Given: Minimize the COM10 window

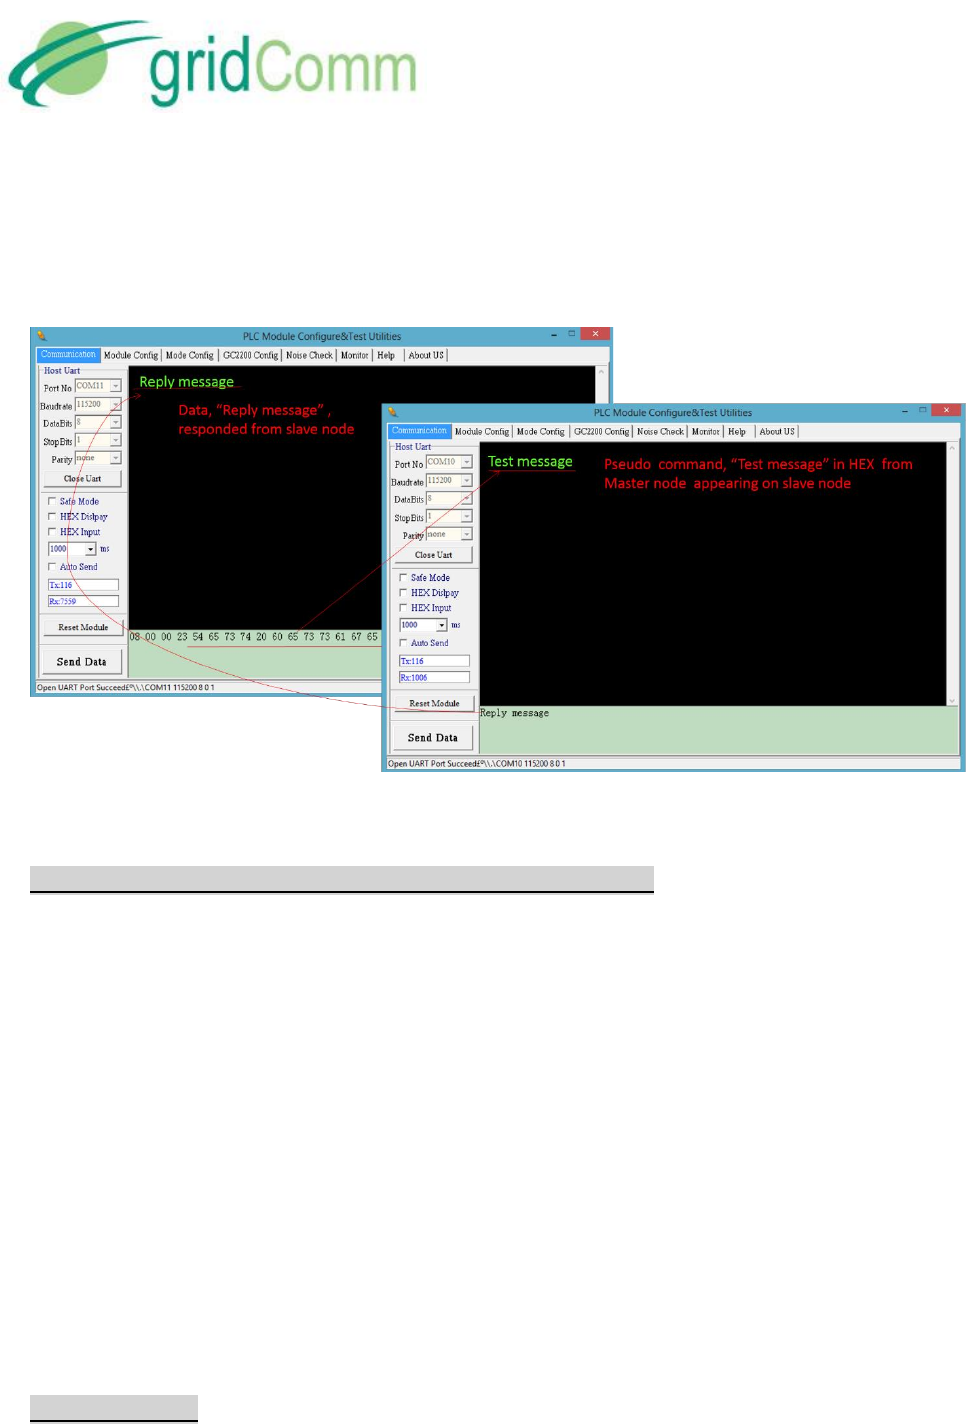Looking at the screenshot, I should 904,410.
